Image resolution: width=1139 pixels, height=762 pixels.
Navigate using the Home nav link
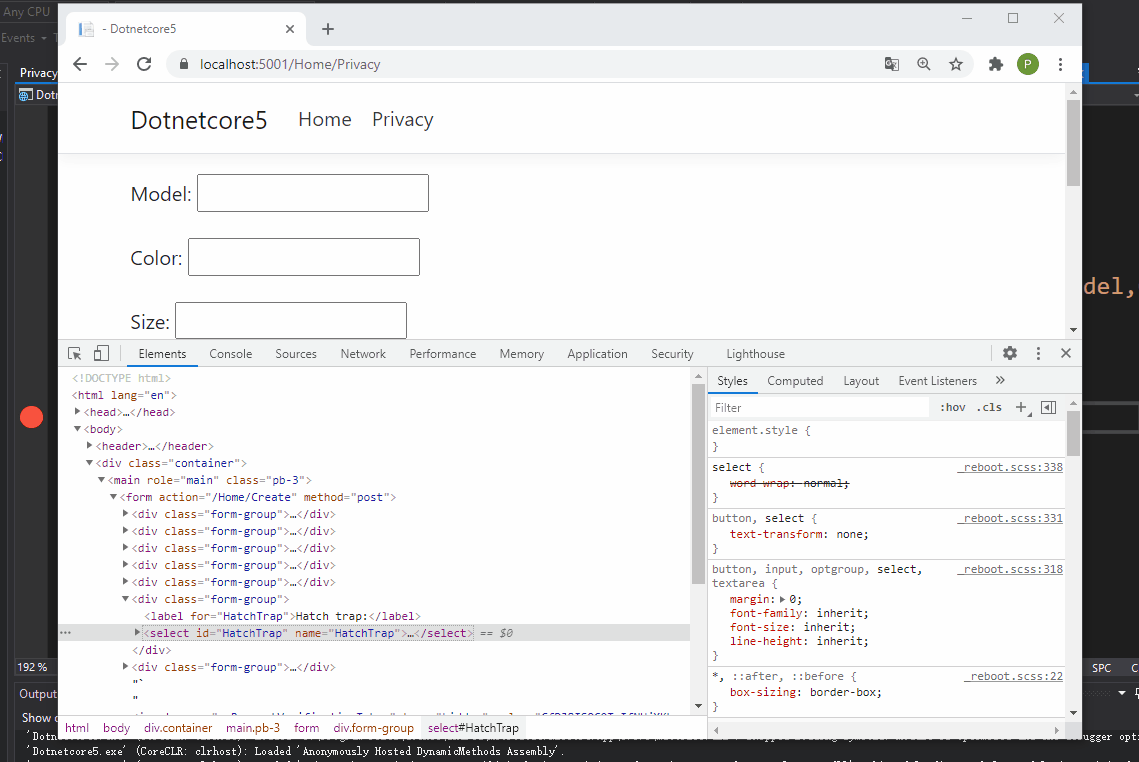coord(324,119)
